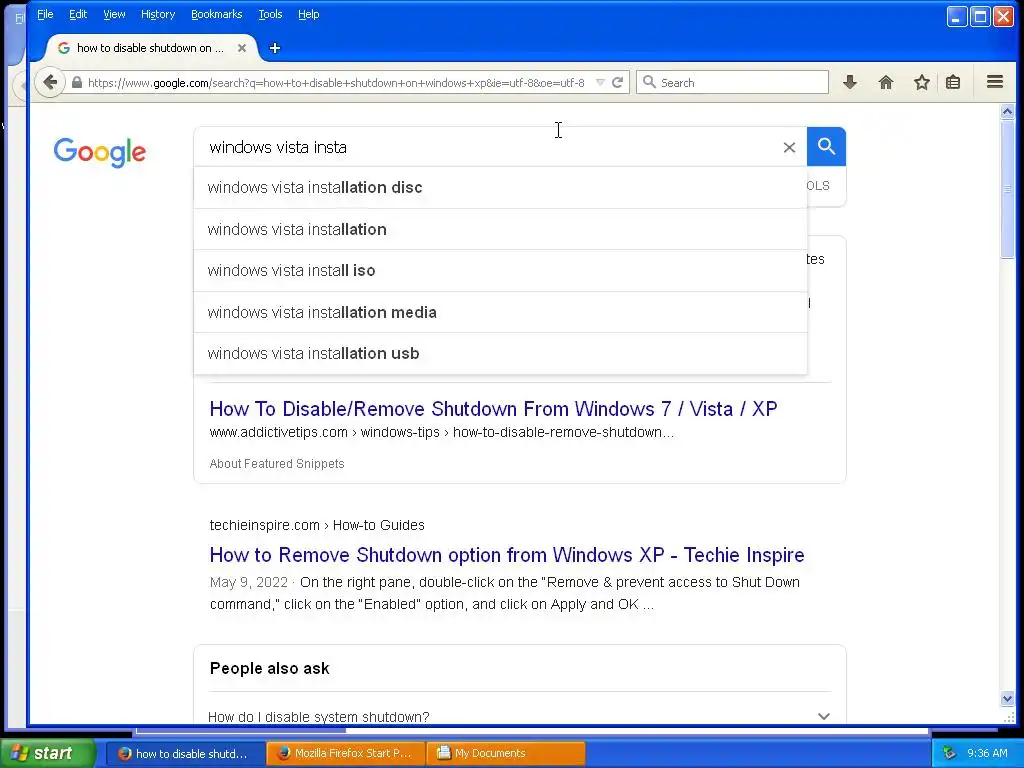Image resolution: width=1024 pixels, height=768 pixels.
Task: Expand 'How do I disable system shutdown?'
Action: point(824,716)
